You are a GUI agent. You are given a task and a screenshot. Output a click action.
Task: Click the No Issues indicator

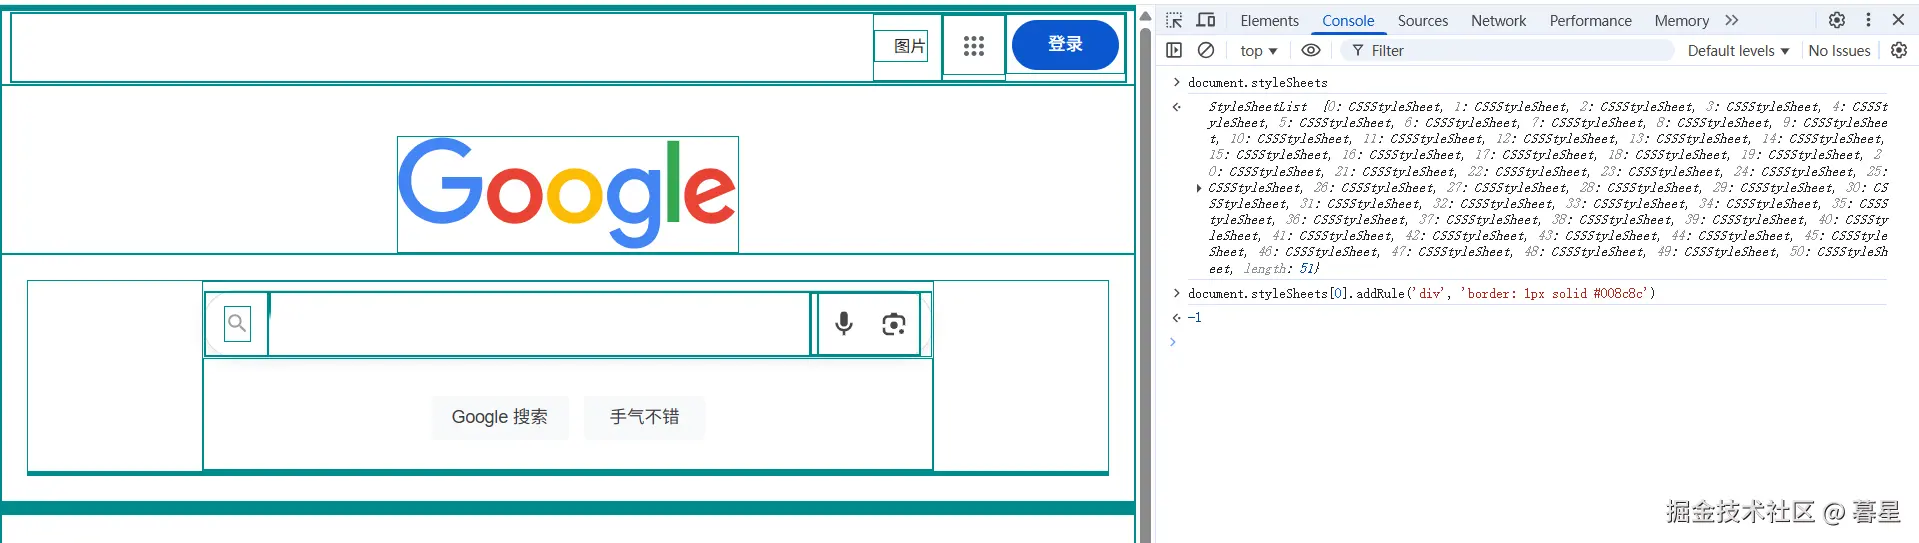pos(1839,51)
